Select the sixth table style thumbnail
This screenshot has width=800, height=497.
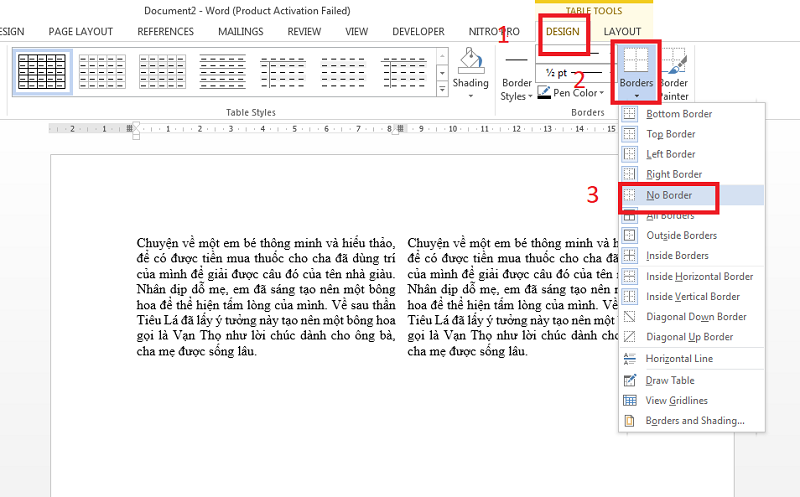coord(343,72)
